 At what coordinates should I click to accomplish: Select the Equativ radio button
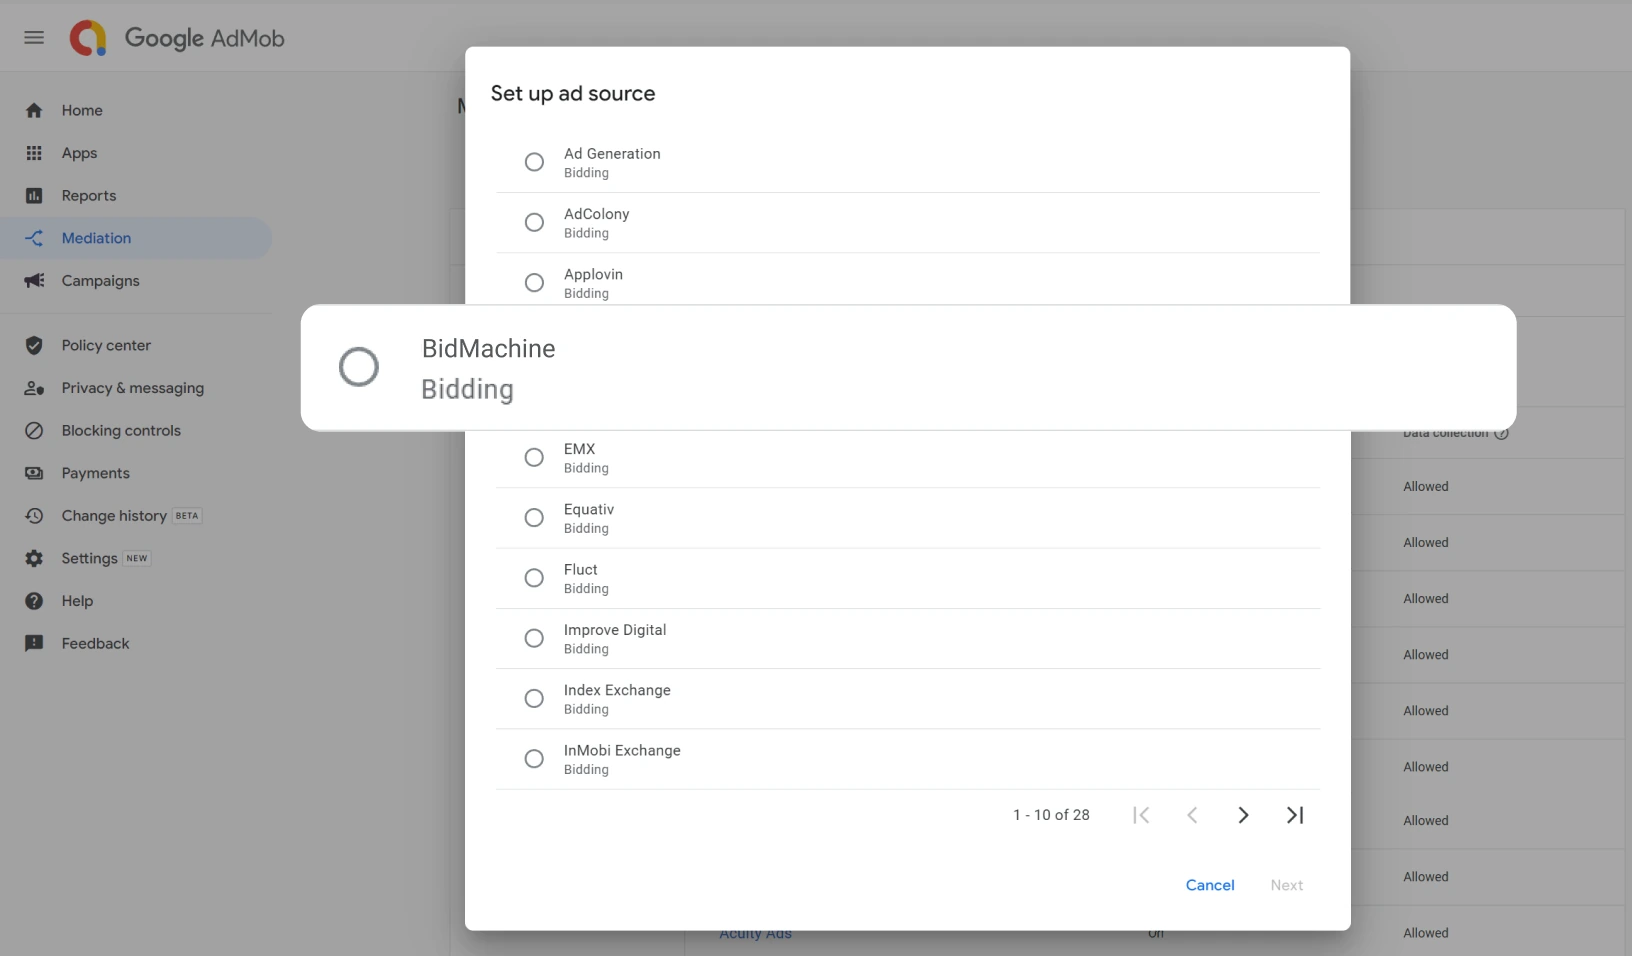(x=534, y=518)
